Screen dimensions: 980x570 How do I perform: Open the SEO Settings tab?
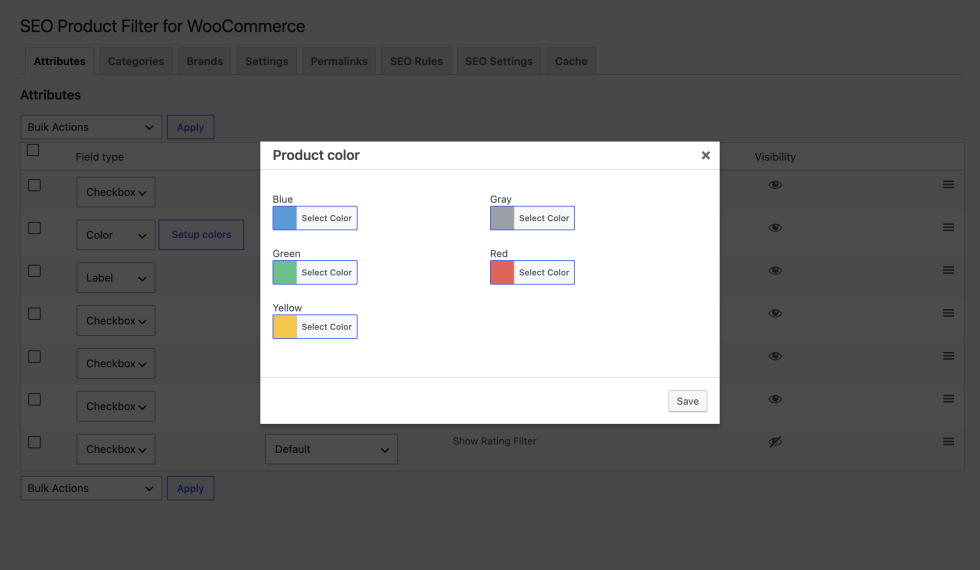click(x=499, y=61)
